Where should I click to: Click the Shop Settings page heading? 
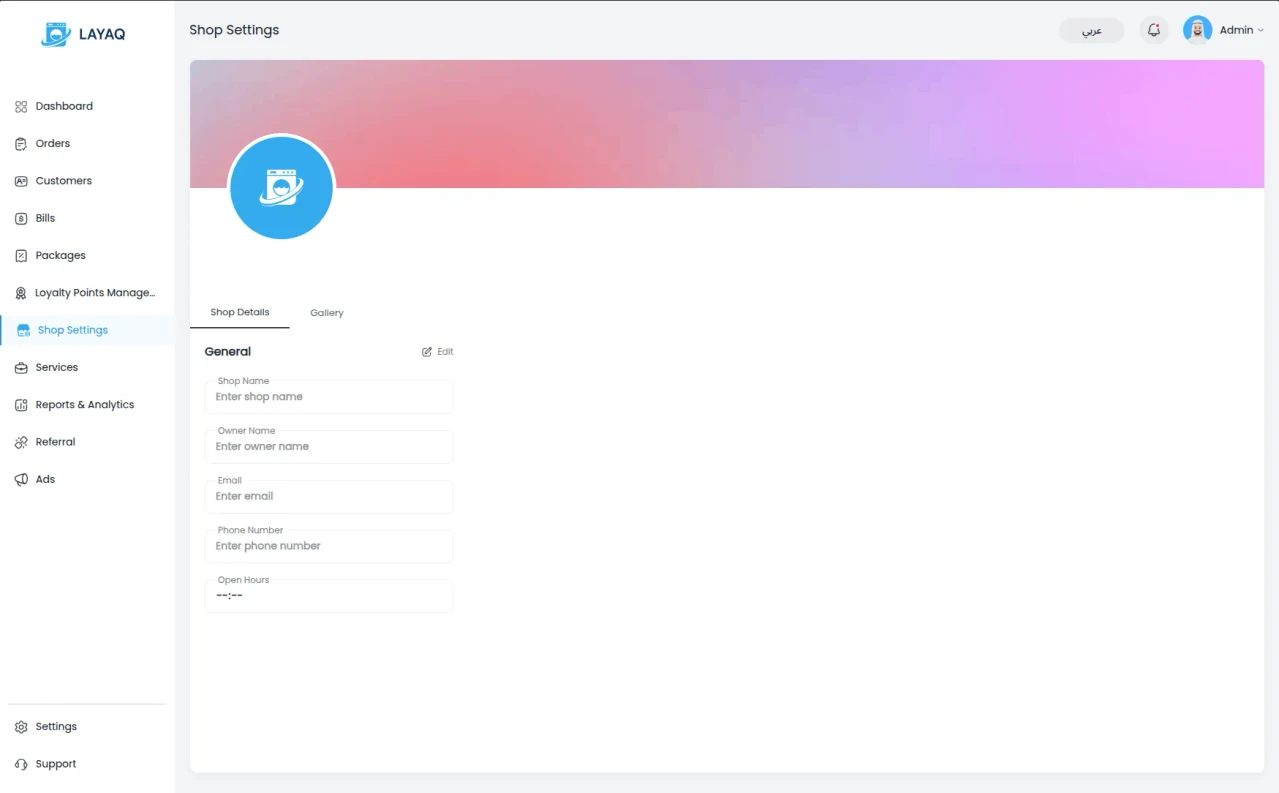[x=234, y=30]
